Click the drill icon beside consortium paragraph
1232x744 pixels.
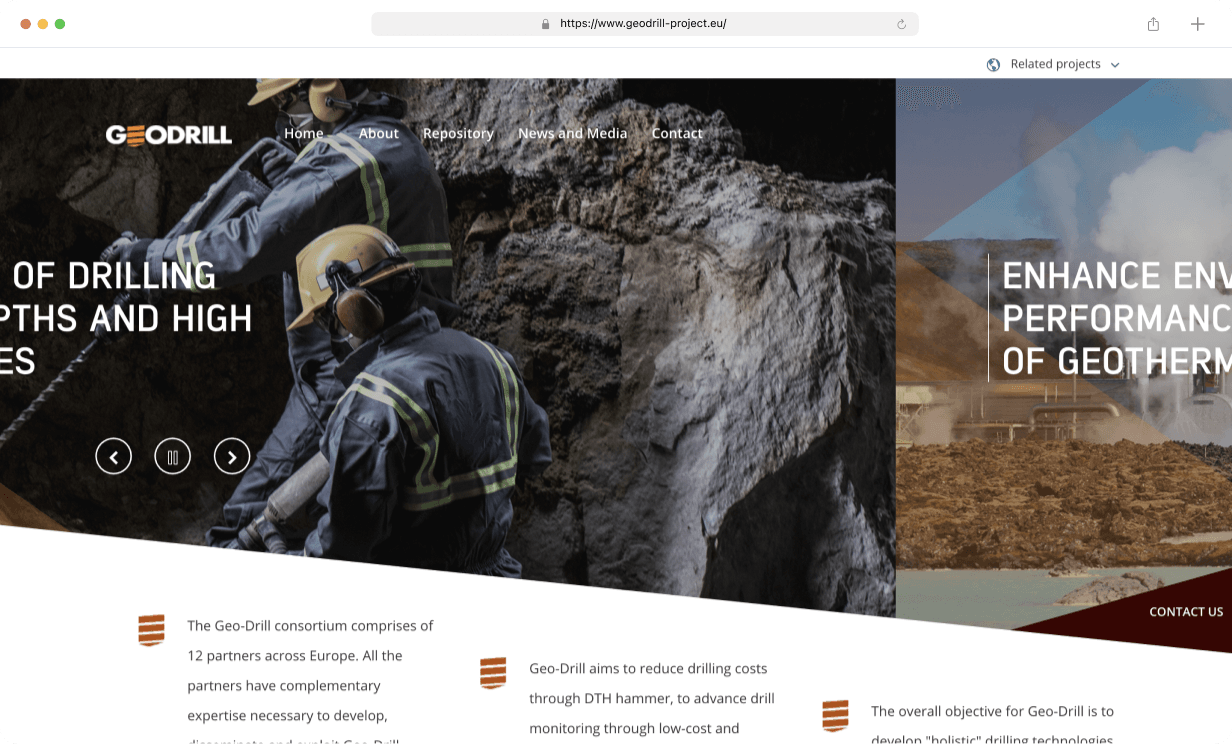(151, 630)
